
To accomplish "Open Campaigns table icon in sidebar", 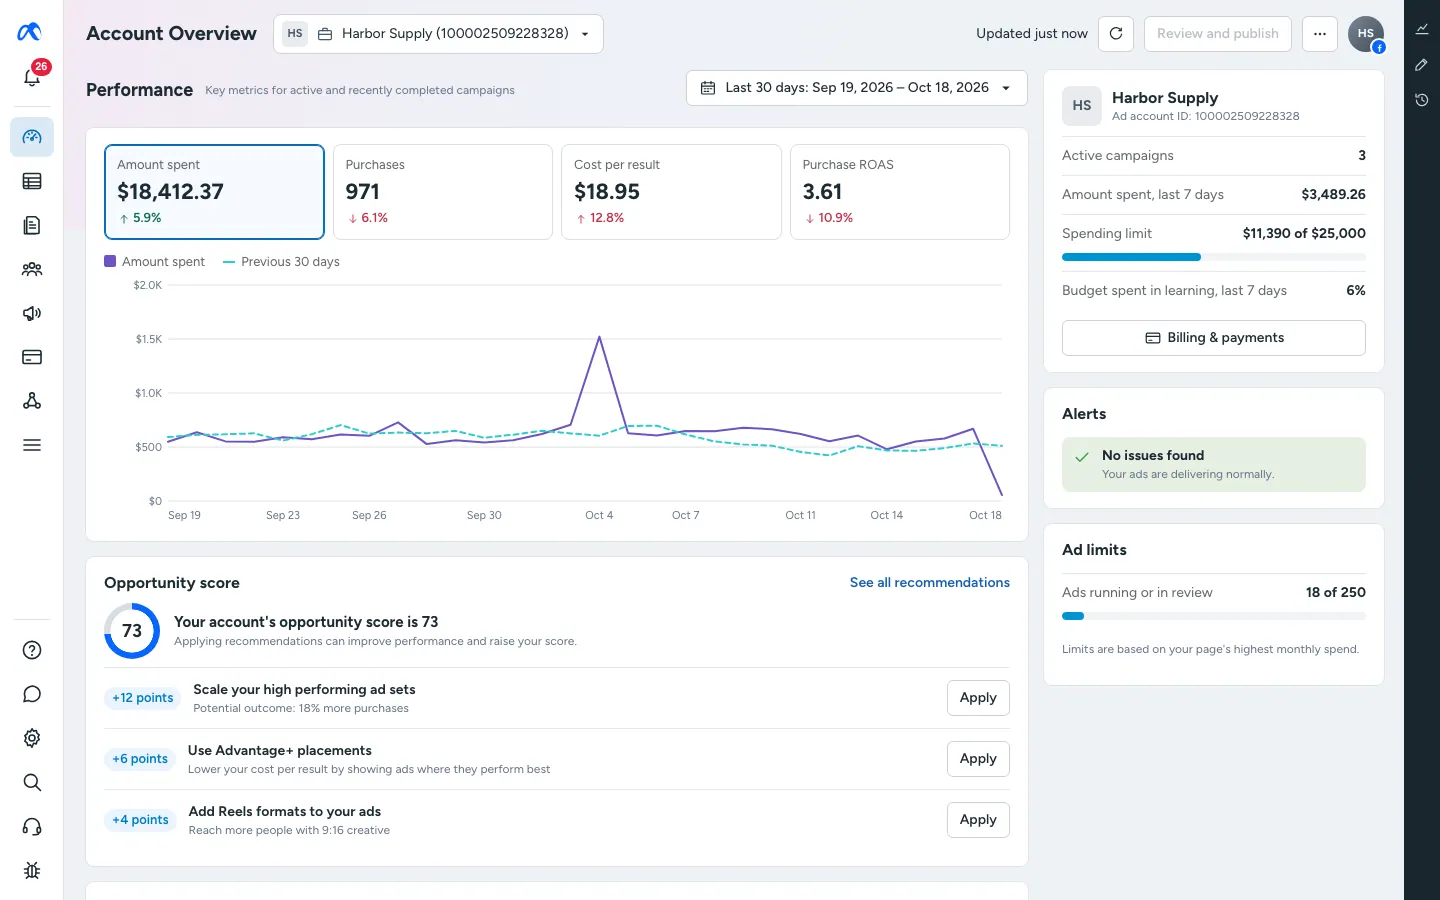I will click(32, 181).
